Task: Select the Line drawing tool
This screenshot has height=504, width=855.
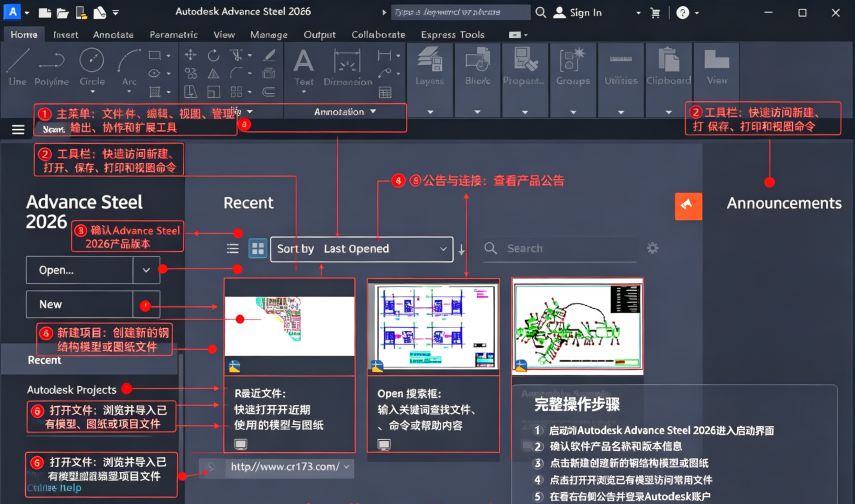Action: coord(17,67)
